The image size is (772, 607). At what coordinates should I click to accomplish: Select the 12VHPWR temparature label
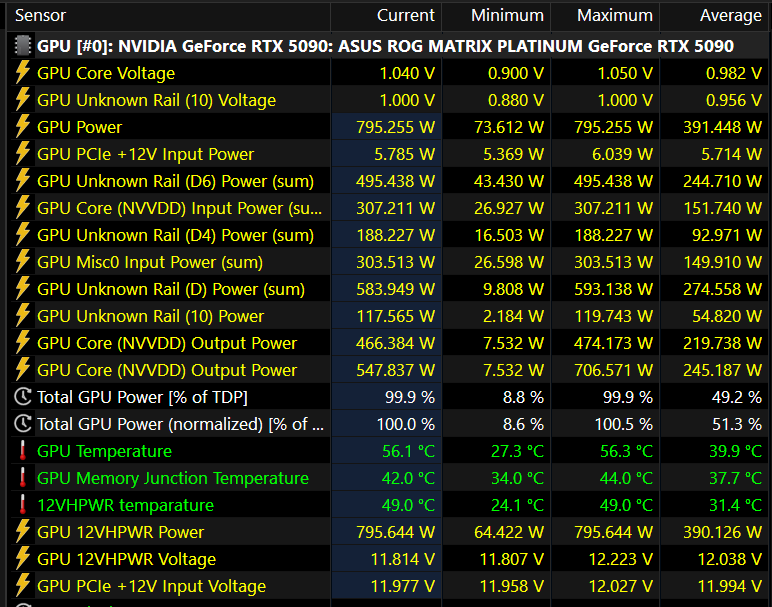tap(126, 506)
